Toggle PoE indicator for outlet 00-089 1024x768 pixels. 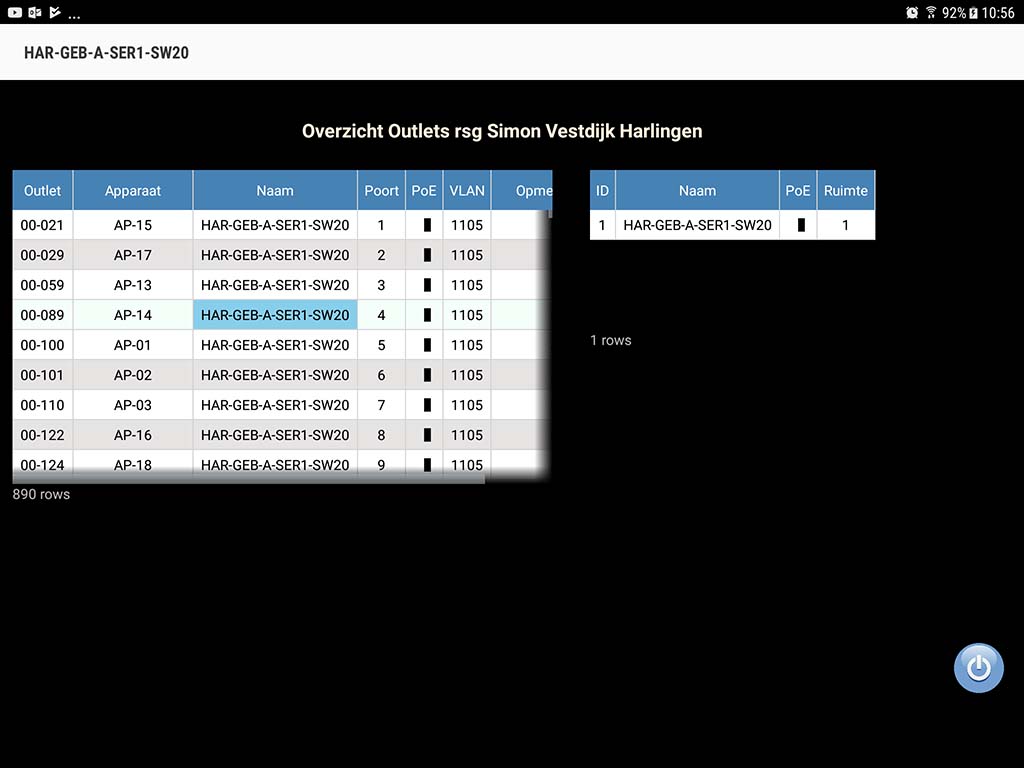click(427, 315)
